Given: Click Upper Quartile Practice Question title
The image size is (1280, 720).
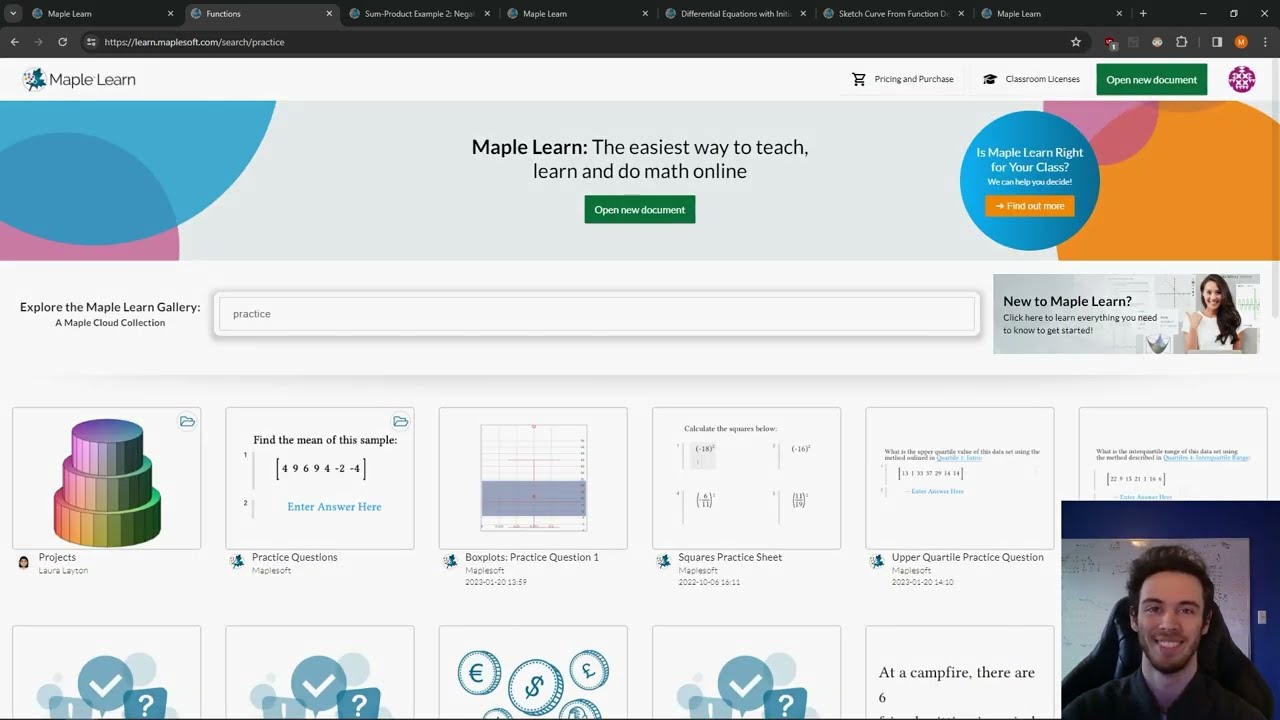Looking at the screenshot, I should pos(967,557).
